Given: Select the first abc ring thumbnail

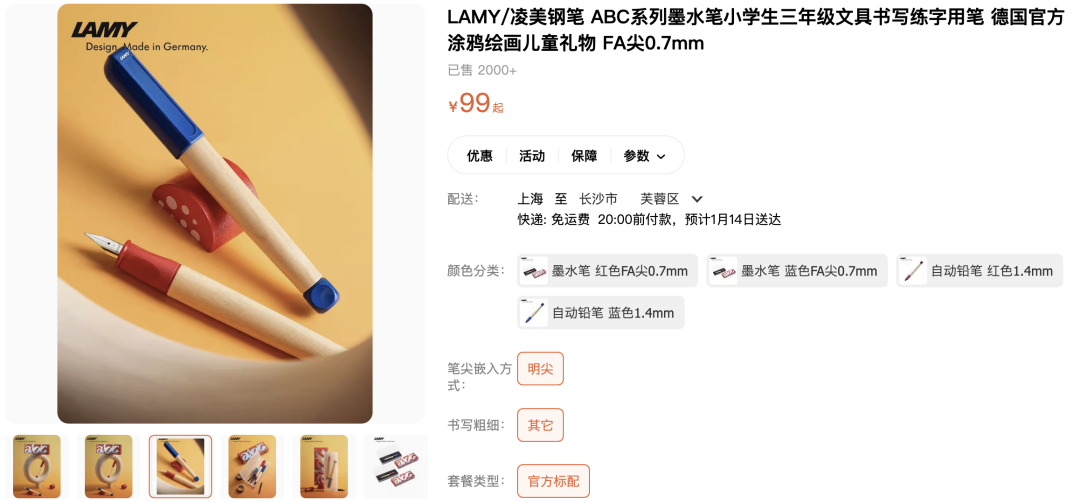Looking at the screenshot, I should pyautogui.click(x=37, y=466).
